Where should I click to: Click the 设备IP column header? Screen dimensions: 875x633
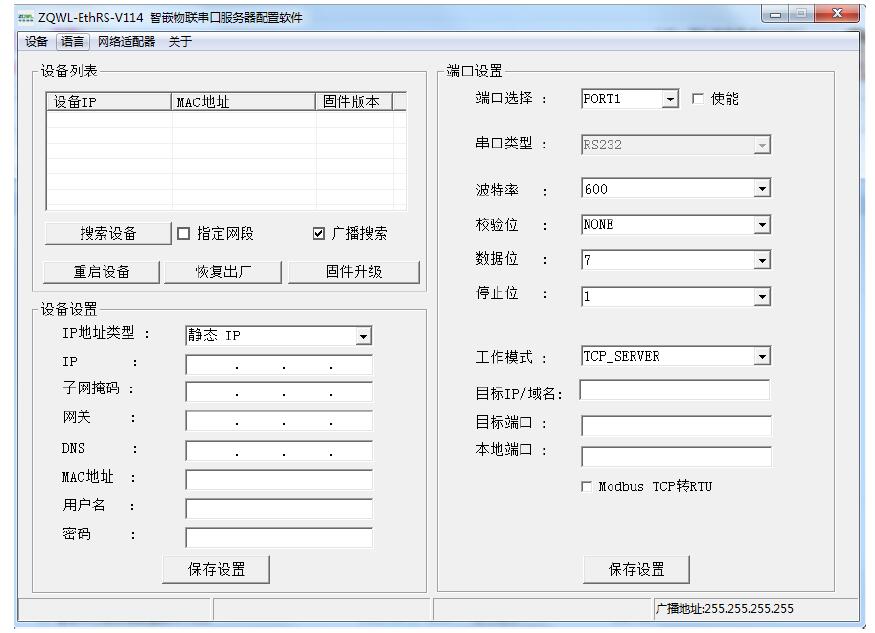coord(109,102)
